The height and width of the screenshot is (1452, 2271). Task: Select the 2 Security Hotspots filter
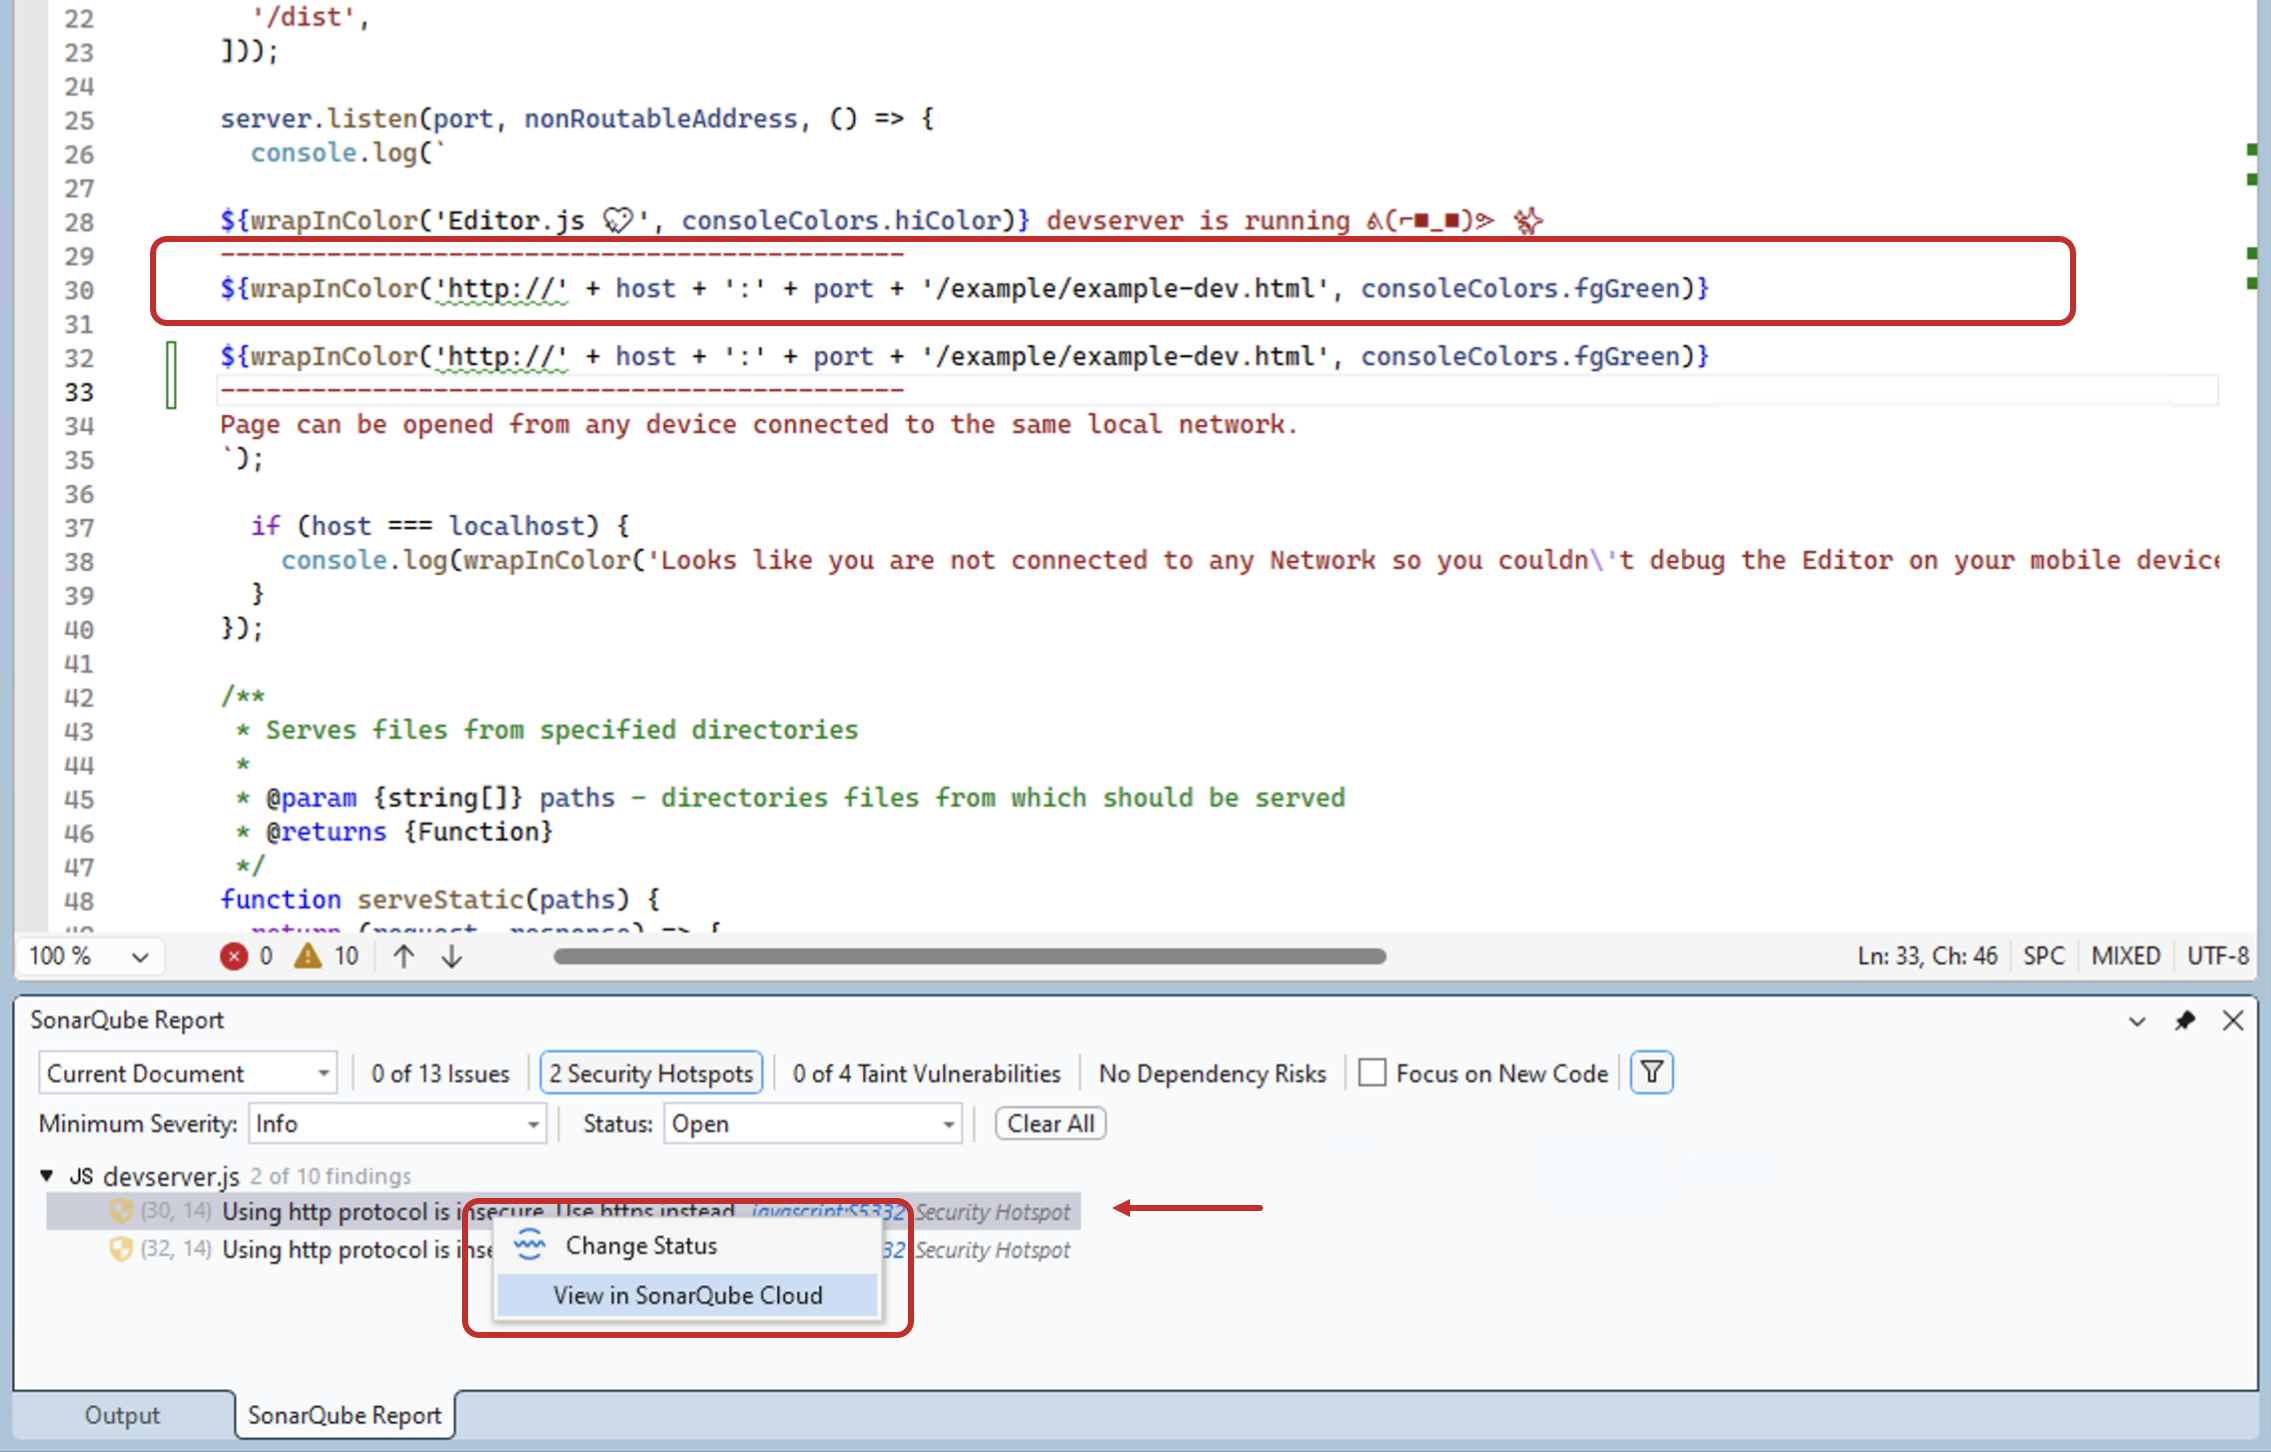(651, 1072)
